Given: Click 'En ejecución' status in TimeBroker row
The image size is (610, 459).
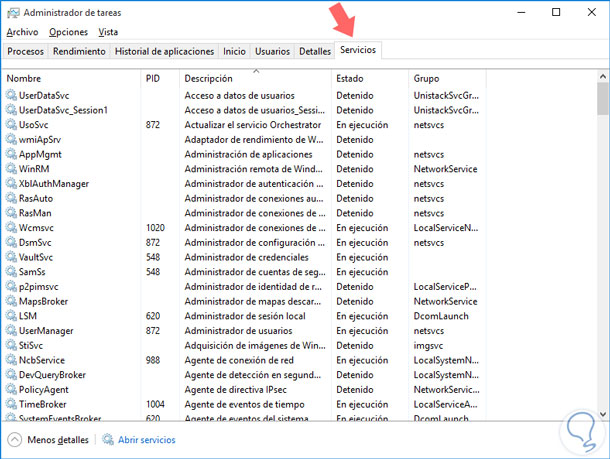Looking at the screenshot, I should tap(362, 404).
